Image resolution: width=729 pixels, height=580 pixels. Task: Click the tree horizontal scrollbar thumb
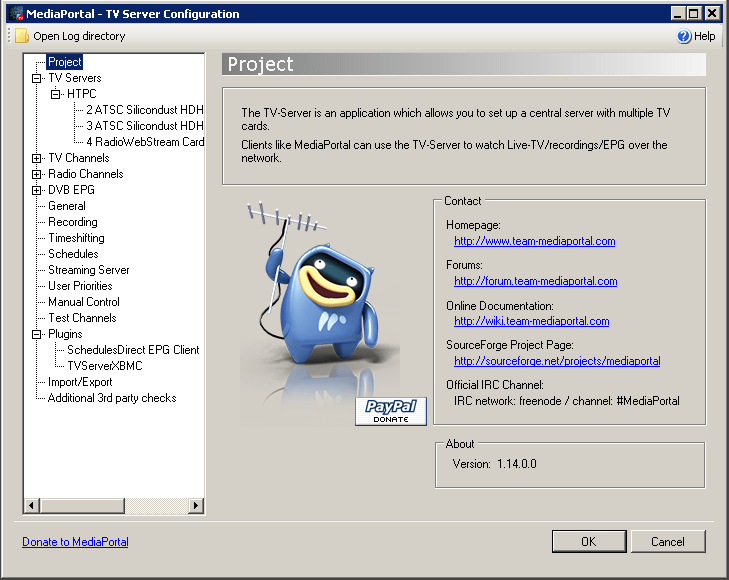(x=82, y=505)
